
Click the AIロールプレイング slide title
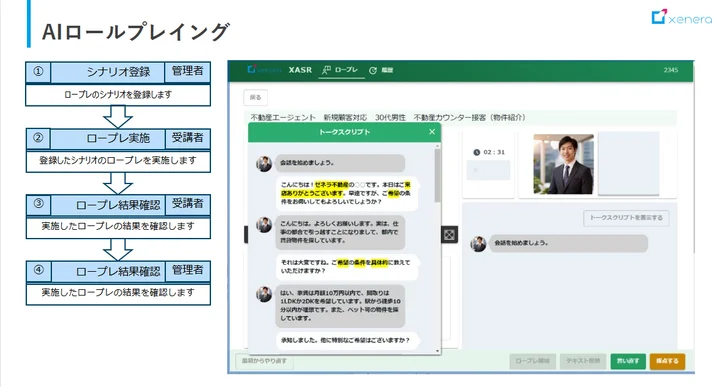tap(135, 32)
